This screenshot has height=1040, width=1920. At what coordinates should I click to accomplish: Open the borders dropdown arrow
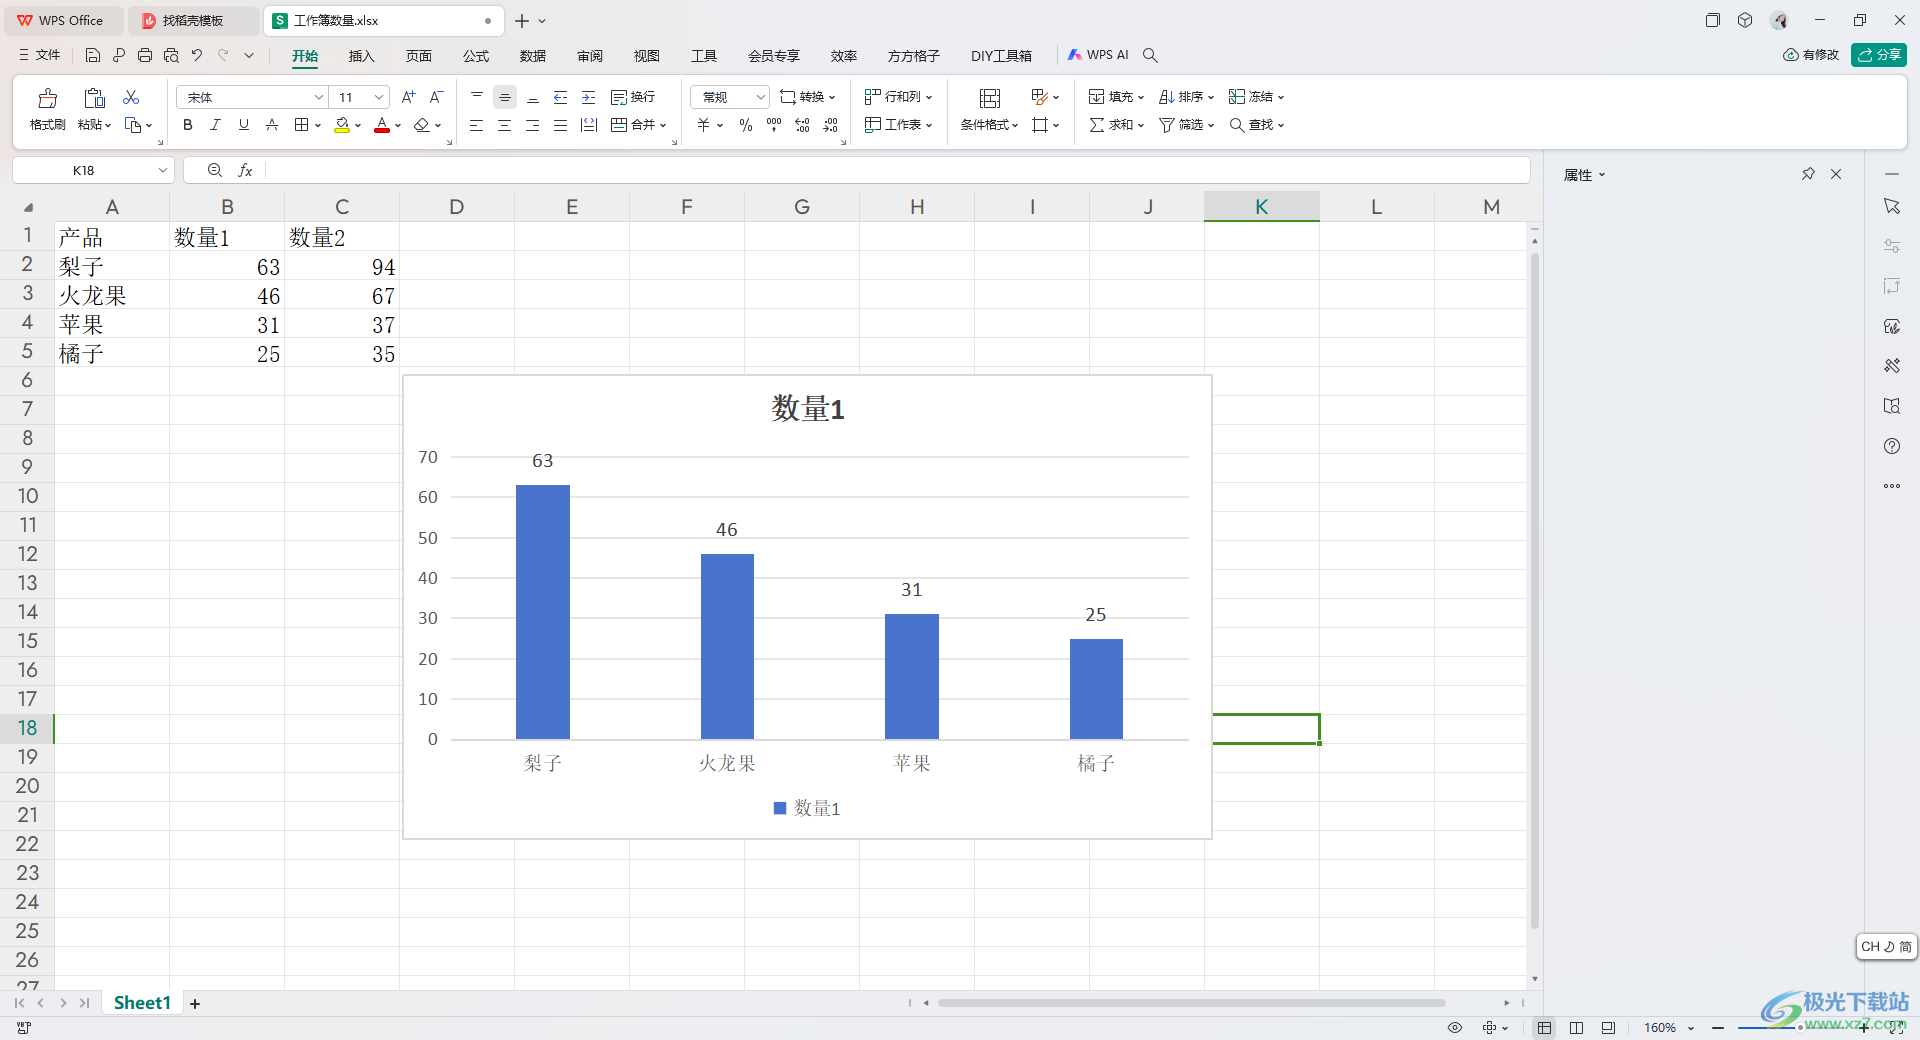pyautogui.click(x=318, y=126)
